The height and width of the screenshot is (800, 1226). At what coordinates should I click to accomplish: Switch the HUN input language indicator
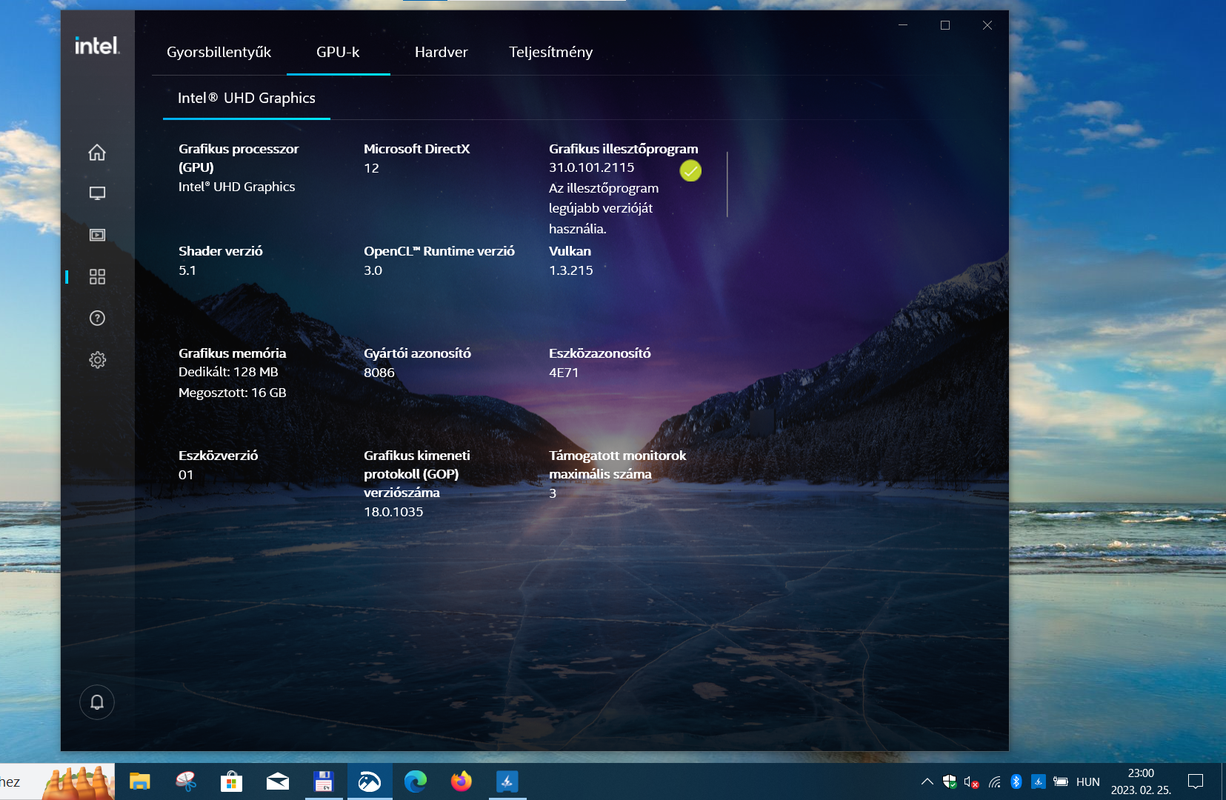pos(1088,782)
